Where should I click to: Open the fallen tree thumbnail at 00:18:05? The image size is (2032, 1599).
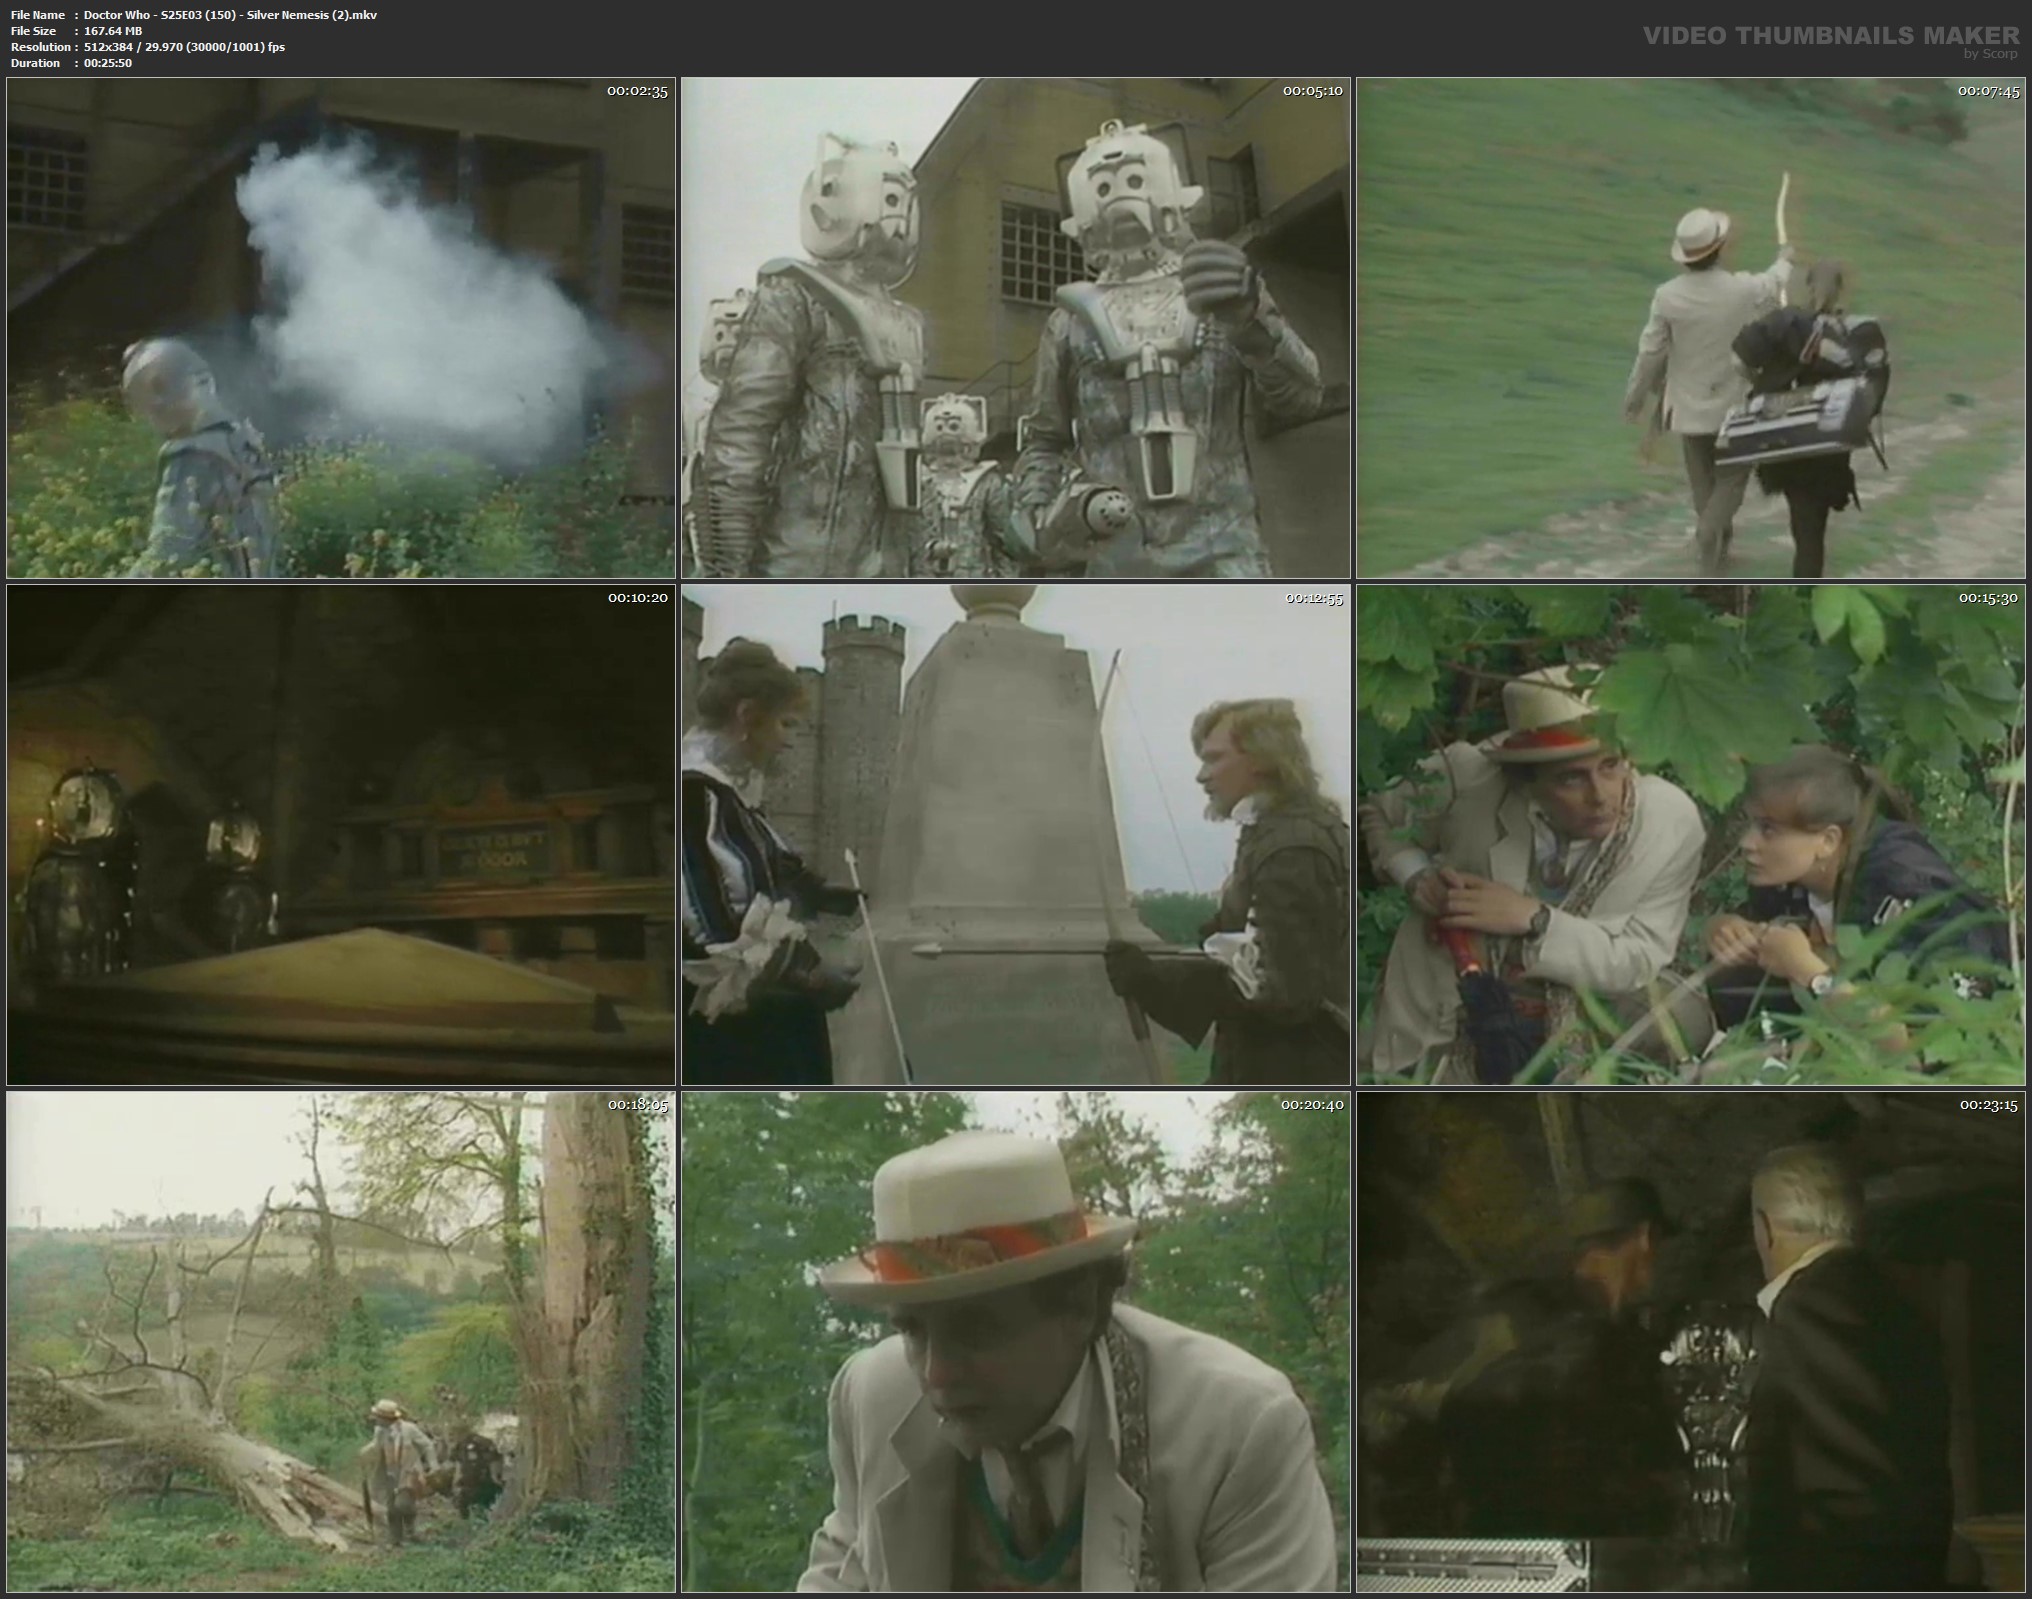[x=341, y=1342]
